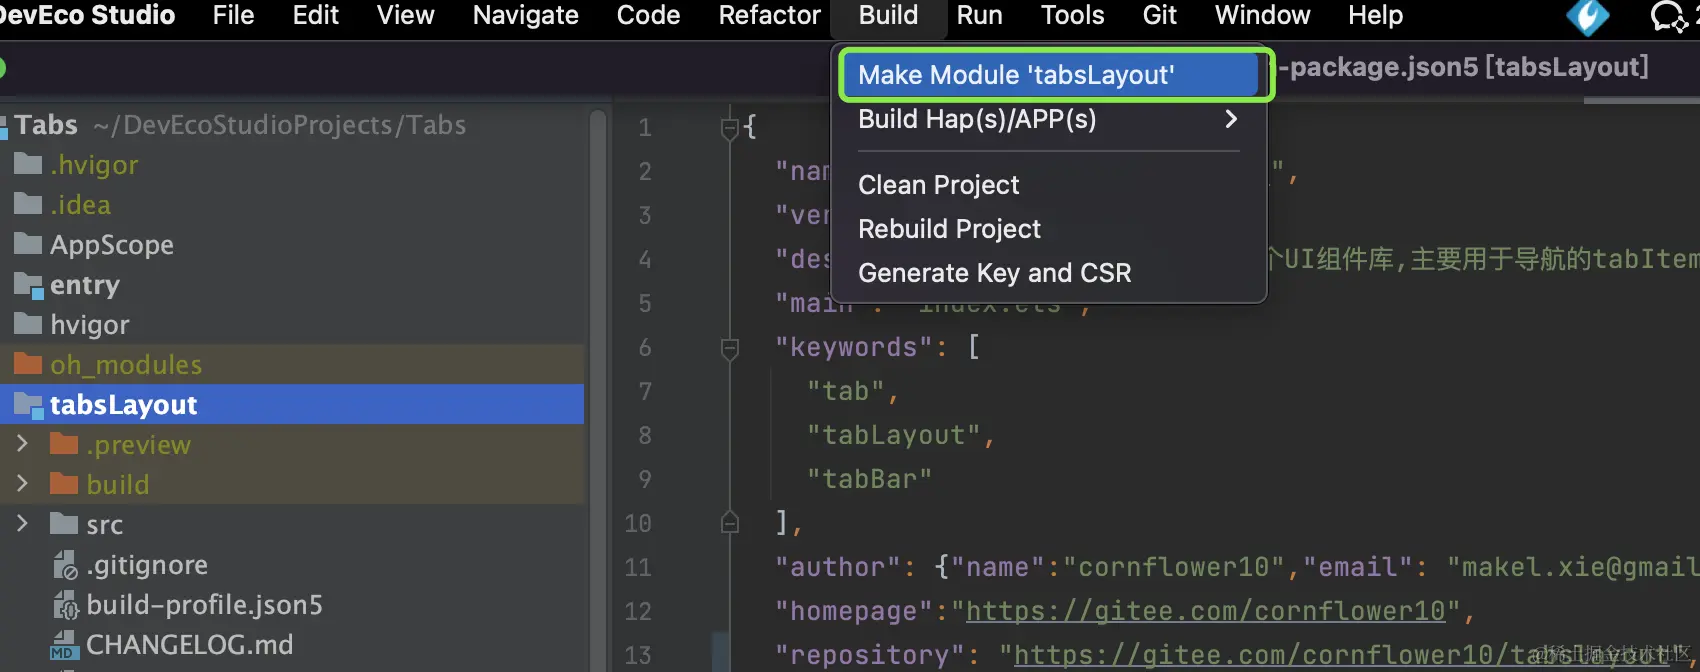
Task: Toggle fold marker at line 10 bracket
Action: point(730,523)
